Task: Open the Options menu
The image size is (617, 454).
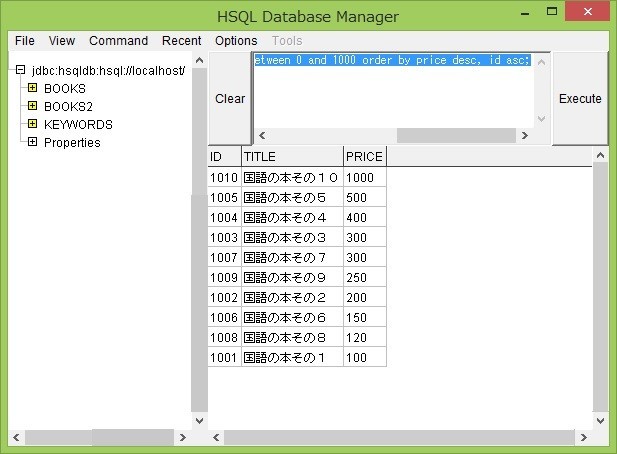Action: click(x=236, y=41)
